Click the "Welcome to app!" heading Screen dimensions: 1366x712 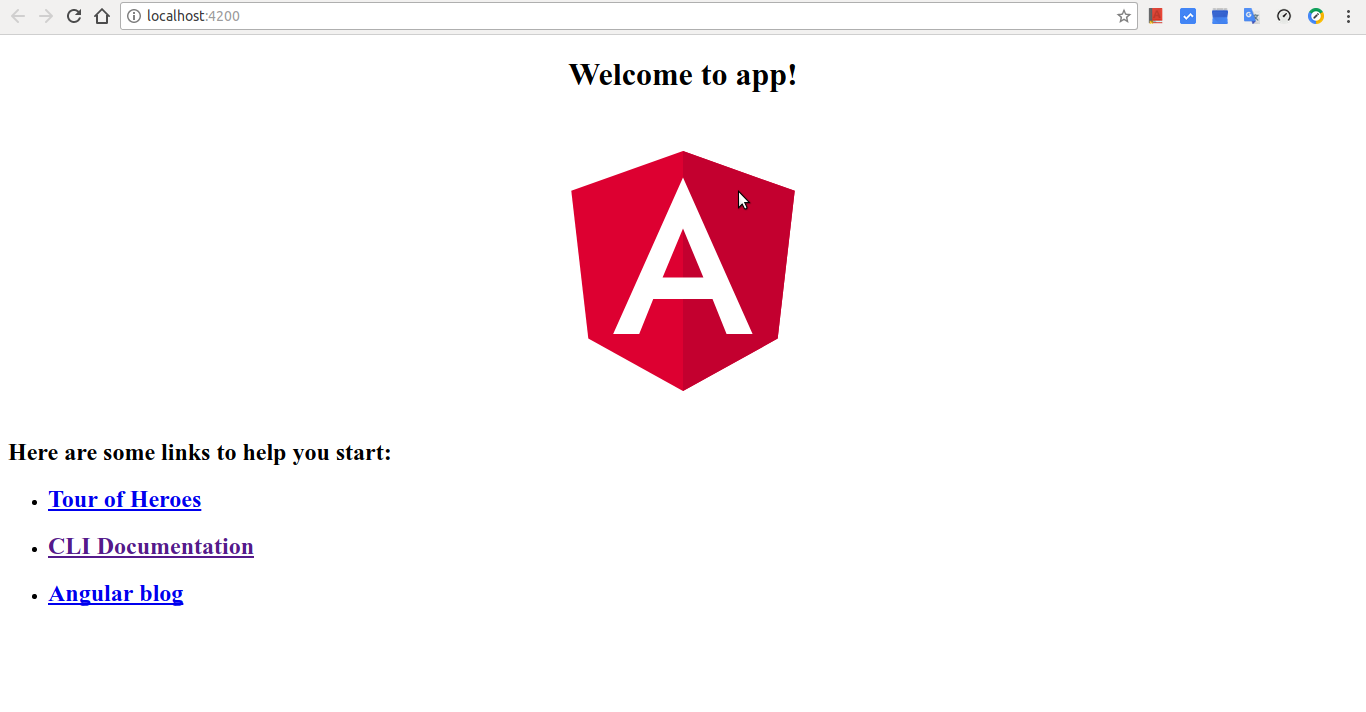683,75
